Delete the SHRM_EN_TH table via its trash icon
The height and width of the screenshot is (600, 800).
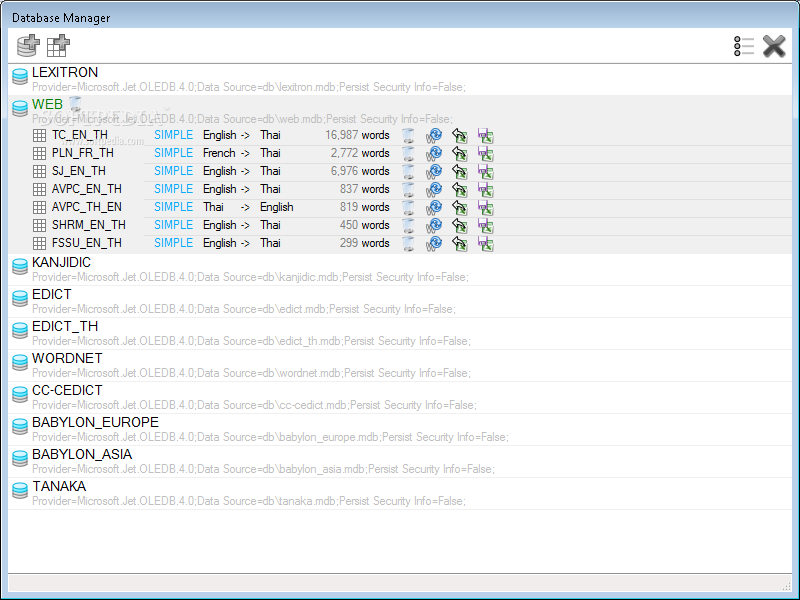click(408, 226)
